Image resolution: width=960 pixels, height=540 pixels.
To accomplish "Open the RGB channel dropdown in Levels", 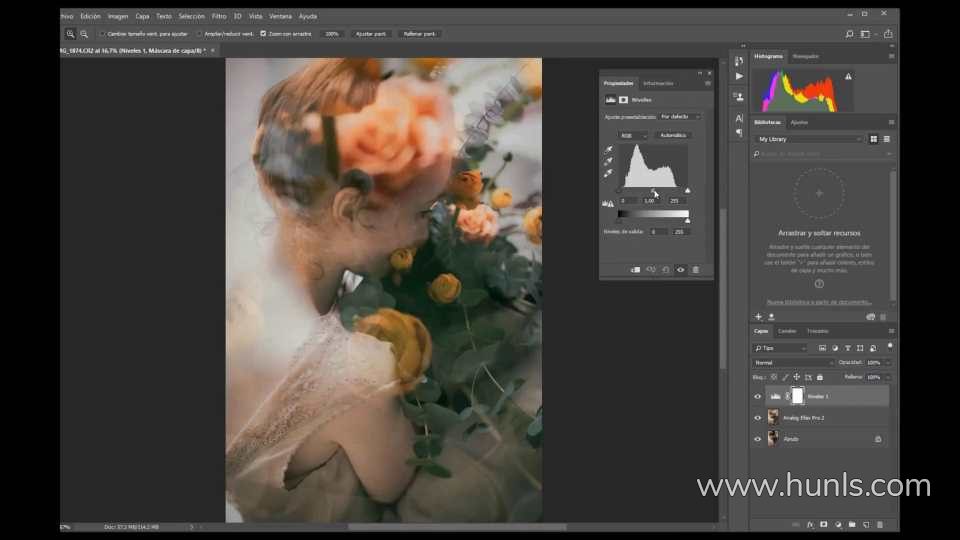I will click(x=632, y=135).
